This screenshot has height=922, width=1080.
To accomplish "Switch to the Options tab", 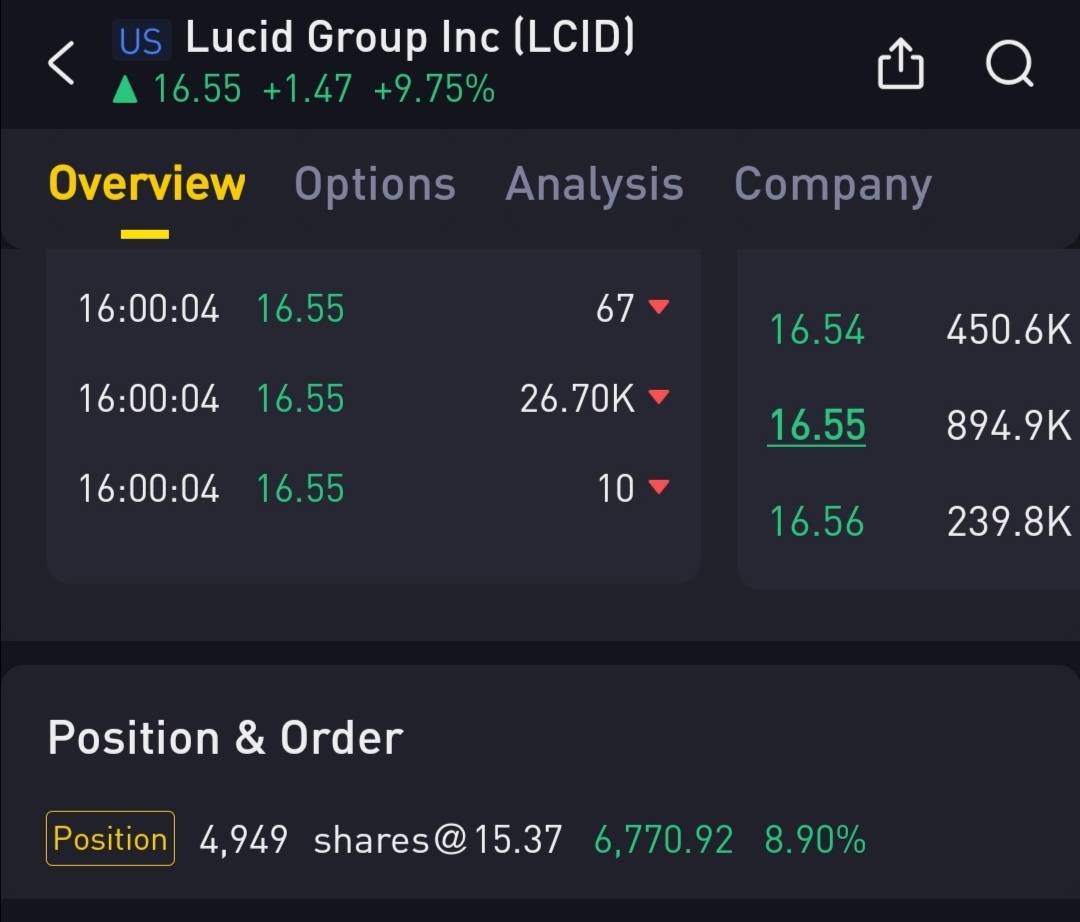I will (x=375, y=185).
